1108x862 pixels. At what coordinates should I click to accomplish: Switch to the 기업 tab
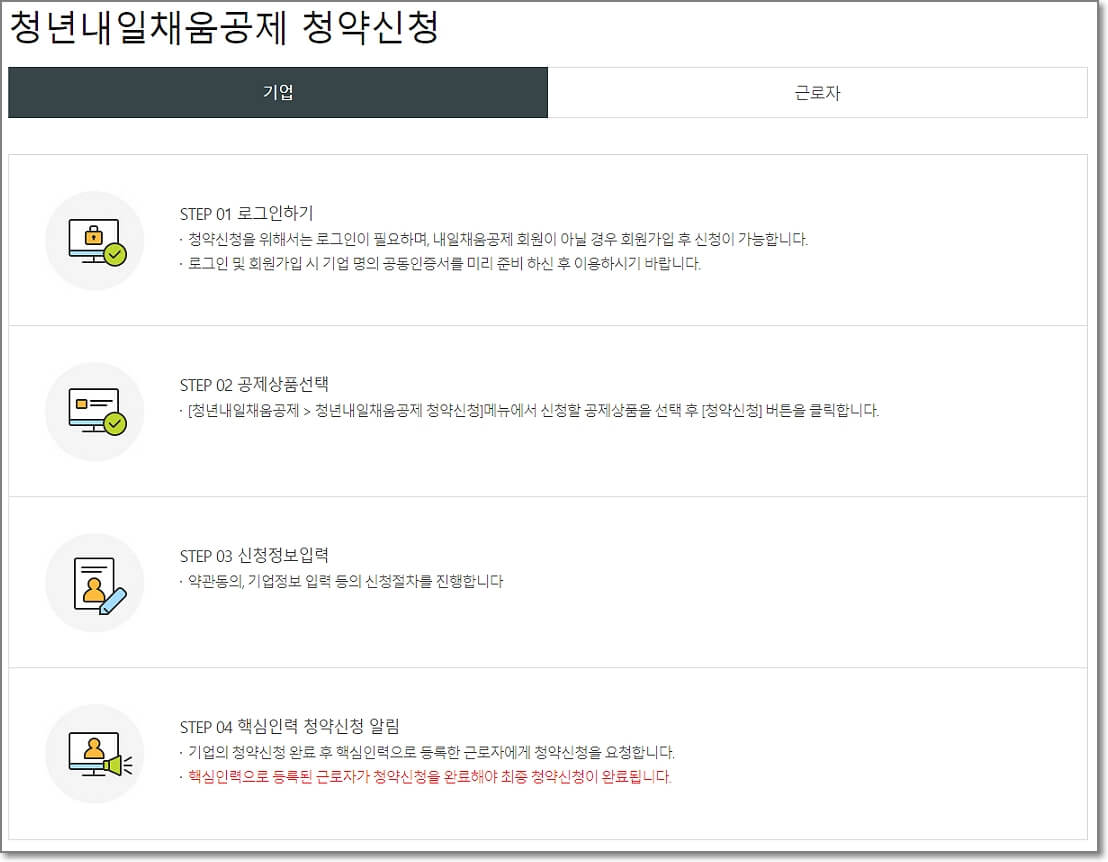coord(278,92)
